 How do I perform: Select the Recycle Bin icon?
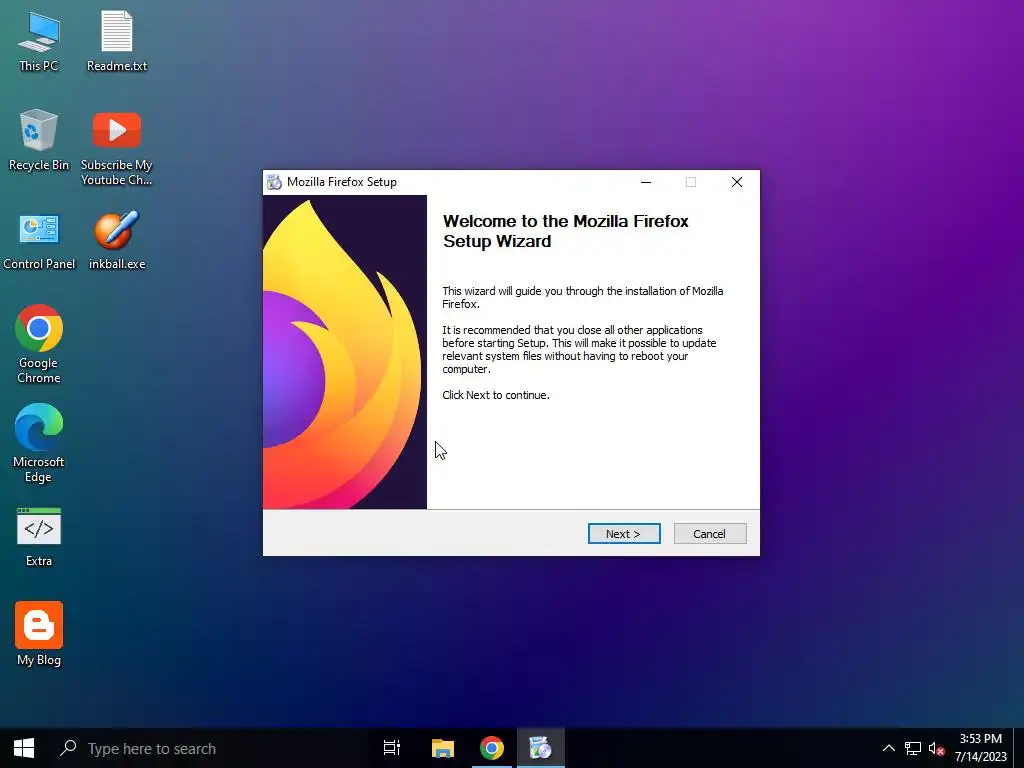tap(39, 140)
